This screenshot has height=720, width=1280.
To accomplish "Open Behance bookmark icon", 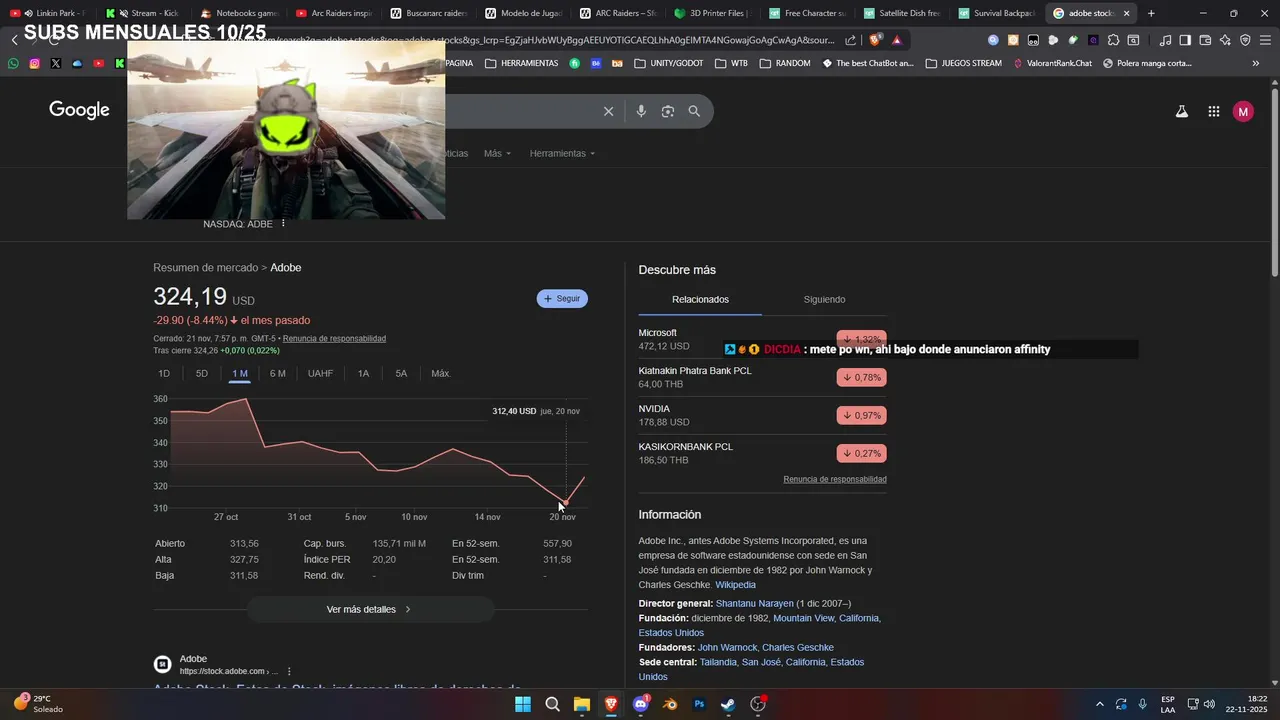I will point(596,63).
